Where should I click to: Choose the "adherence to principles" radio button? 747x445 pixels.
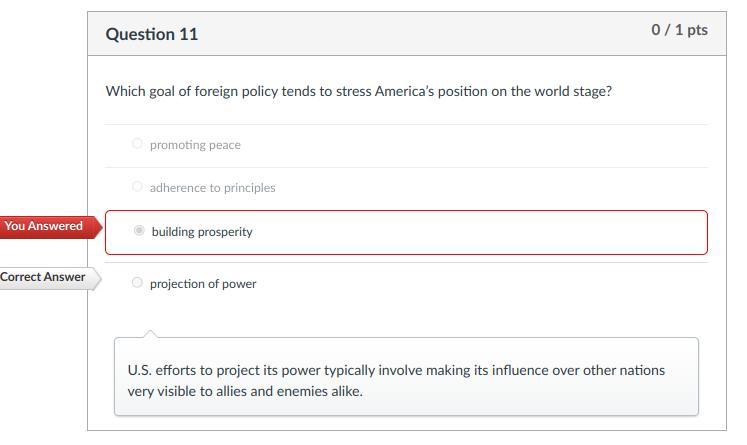(137, 187)
